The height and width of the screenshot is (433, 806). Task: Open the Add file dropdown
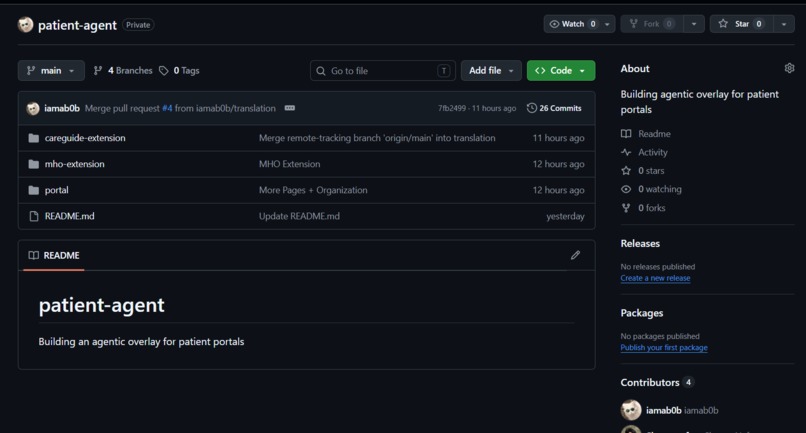pos(491,70)
